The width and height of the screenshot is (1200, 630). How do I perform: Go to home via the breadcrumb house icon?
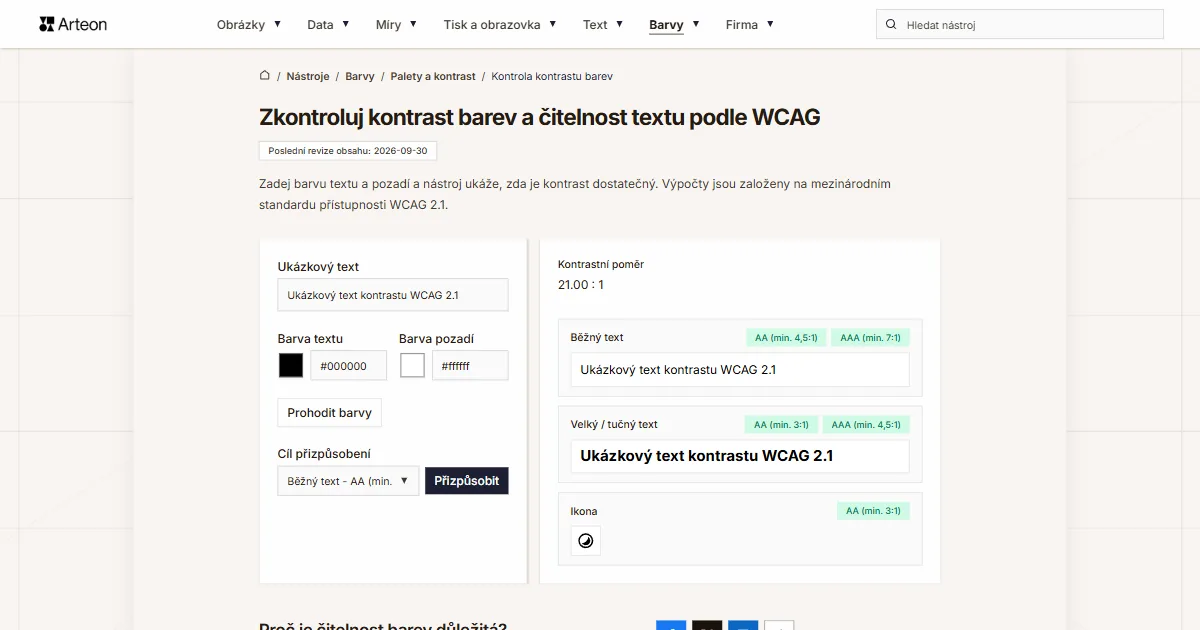click(x=265, y=76)
